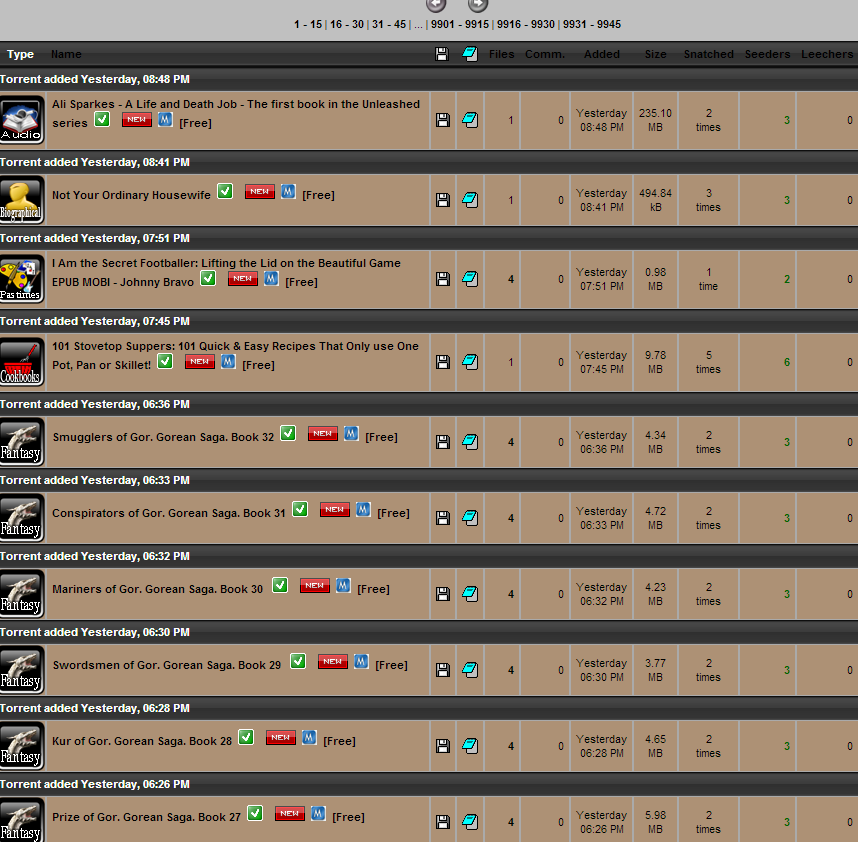Open the Biographical category icon for Not Your Ordinary Housewife
858x842 pixels.
(x=22, y=200)
